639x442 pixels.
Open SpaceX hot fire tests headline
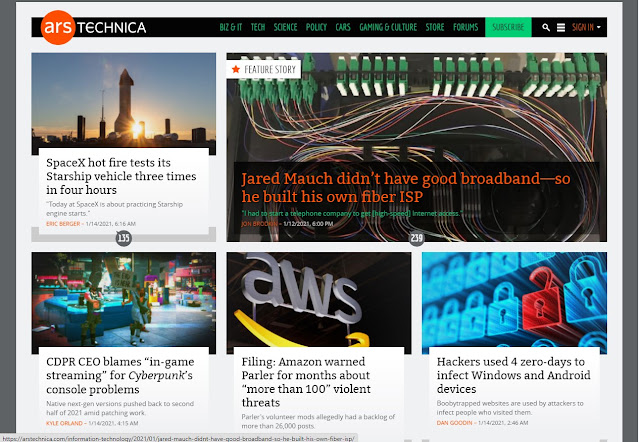[121, 176]
